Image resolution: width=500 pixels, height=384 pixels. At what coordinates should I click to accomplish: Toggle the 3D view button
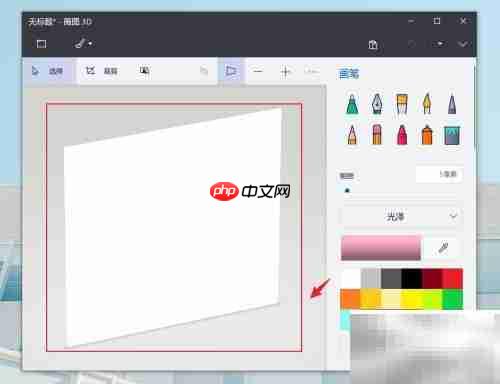[x=231, y=71]
